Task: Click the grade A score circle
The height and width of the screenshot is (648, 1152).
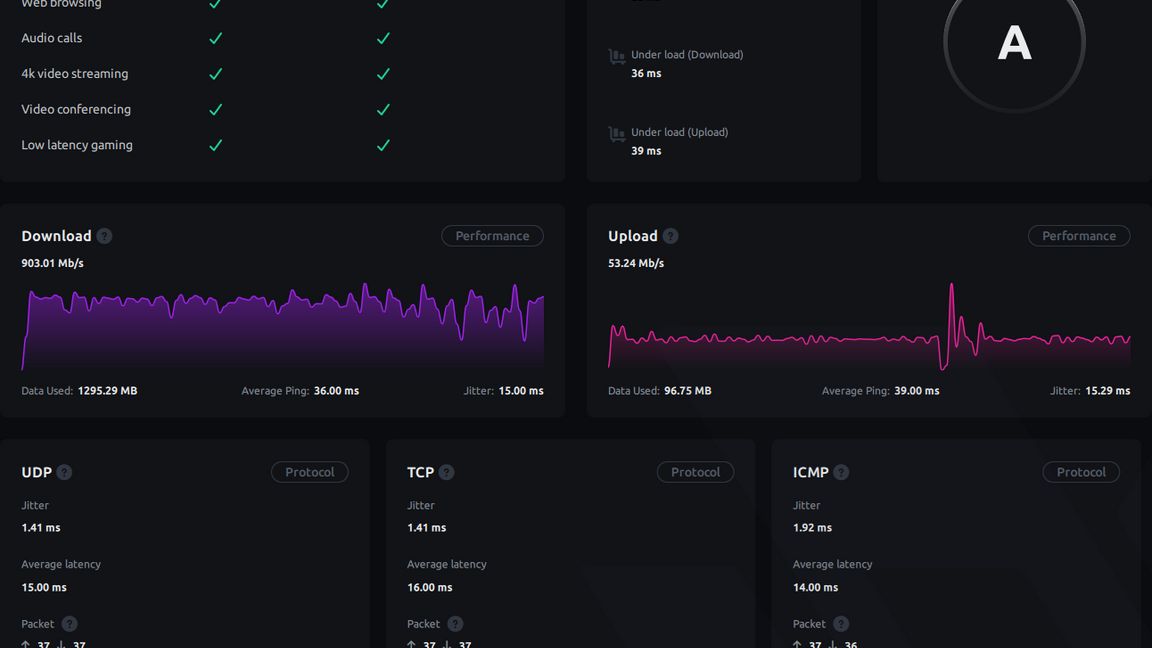Action: click(1014, 43)
